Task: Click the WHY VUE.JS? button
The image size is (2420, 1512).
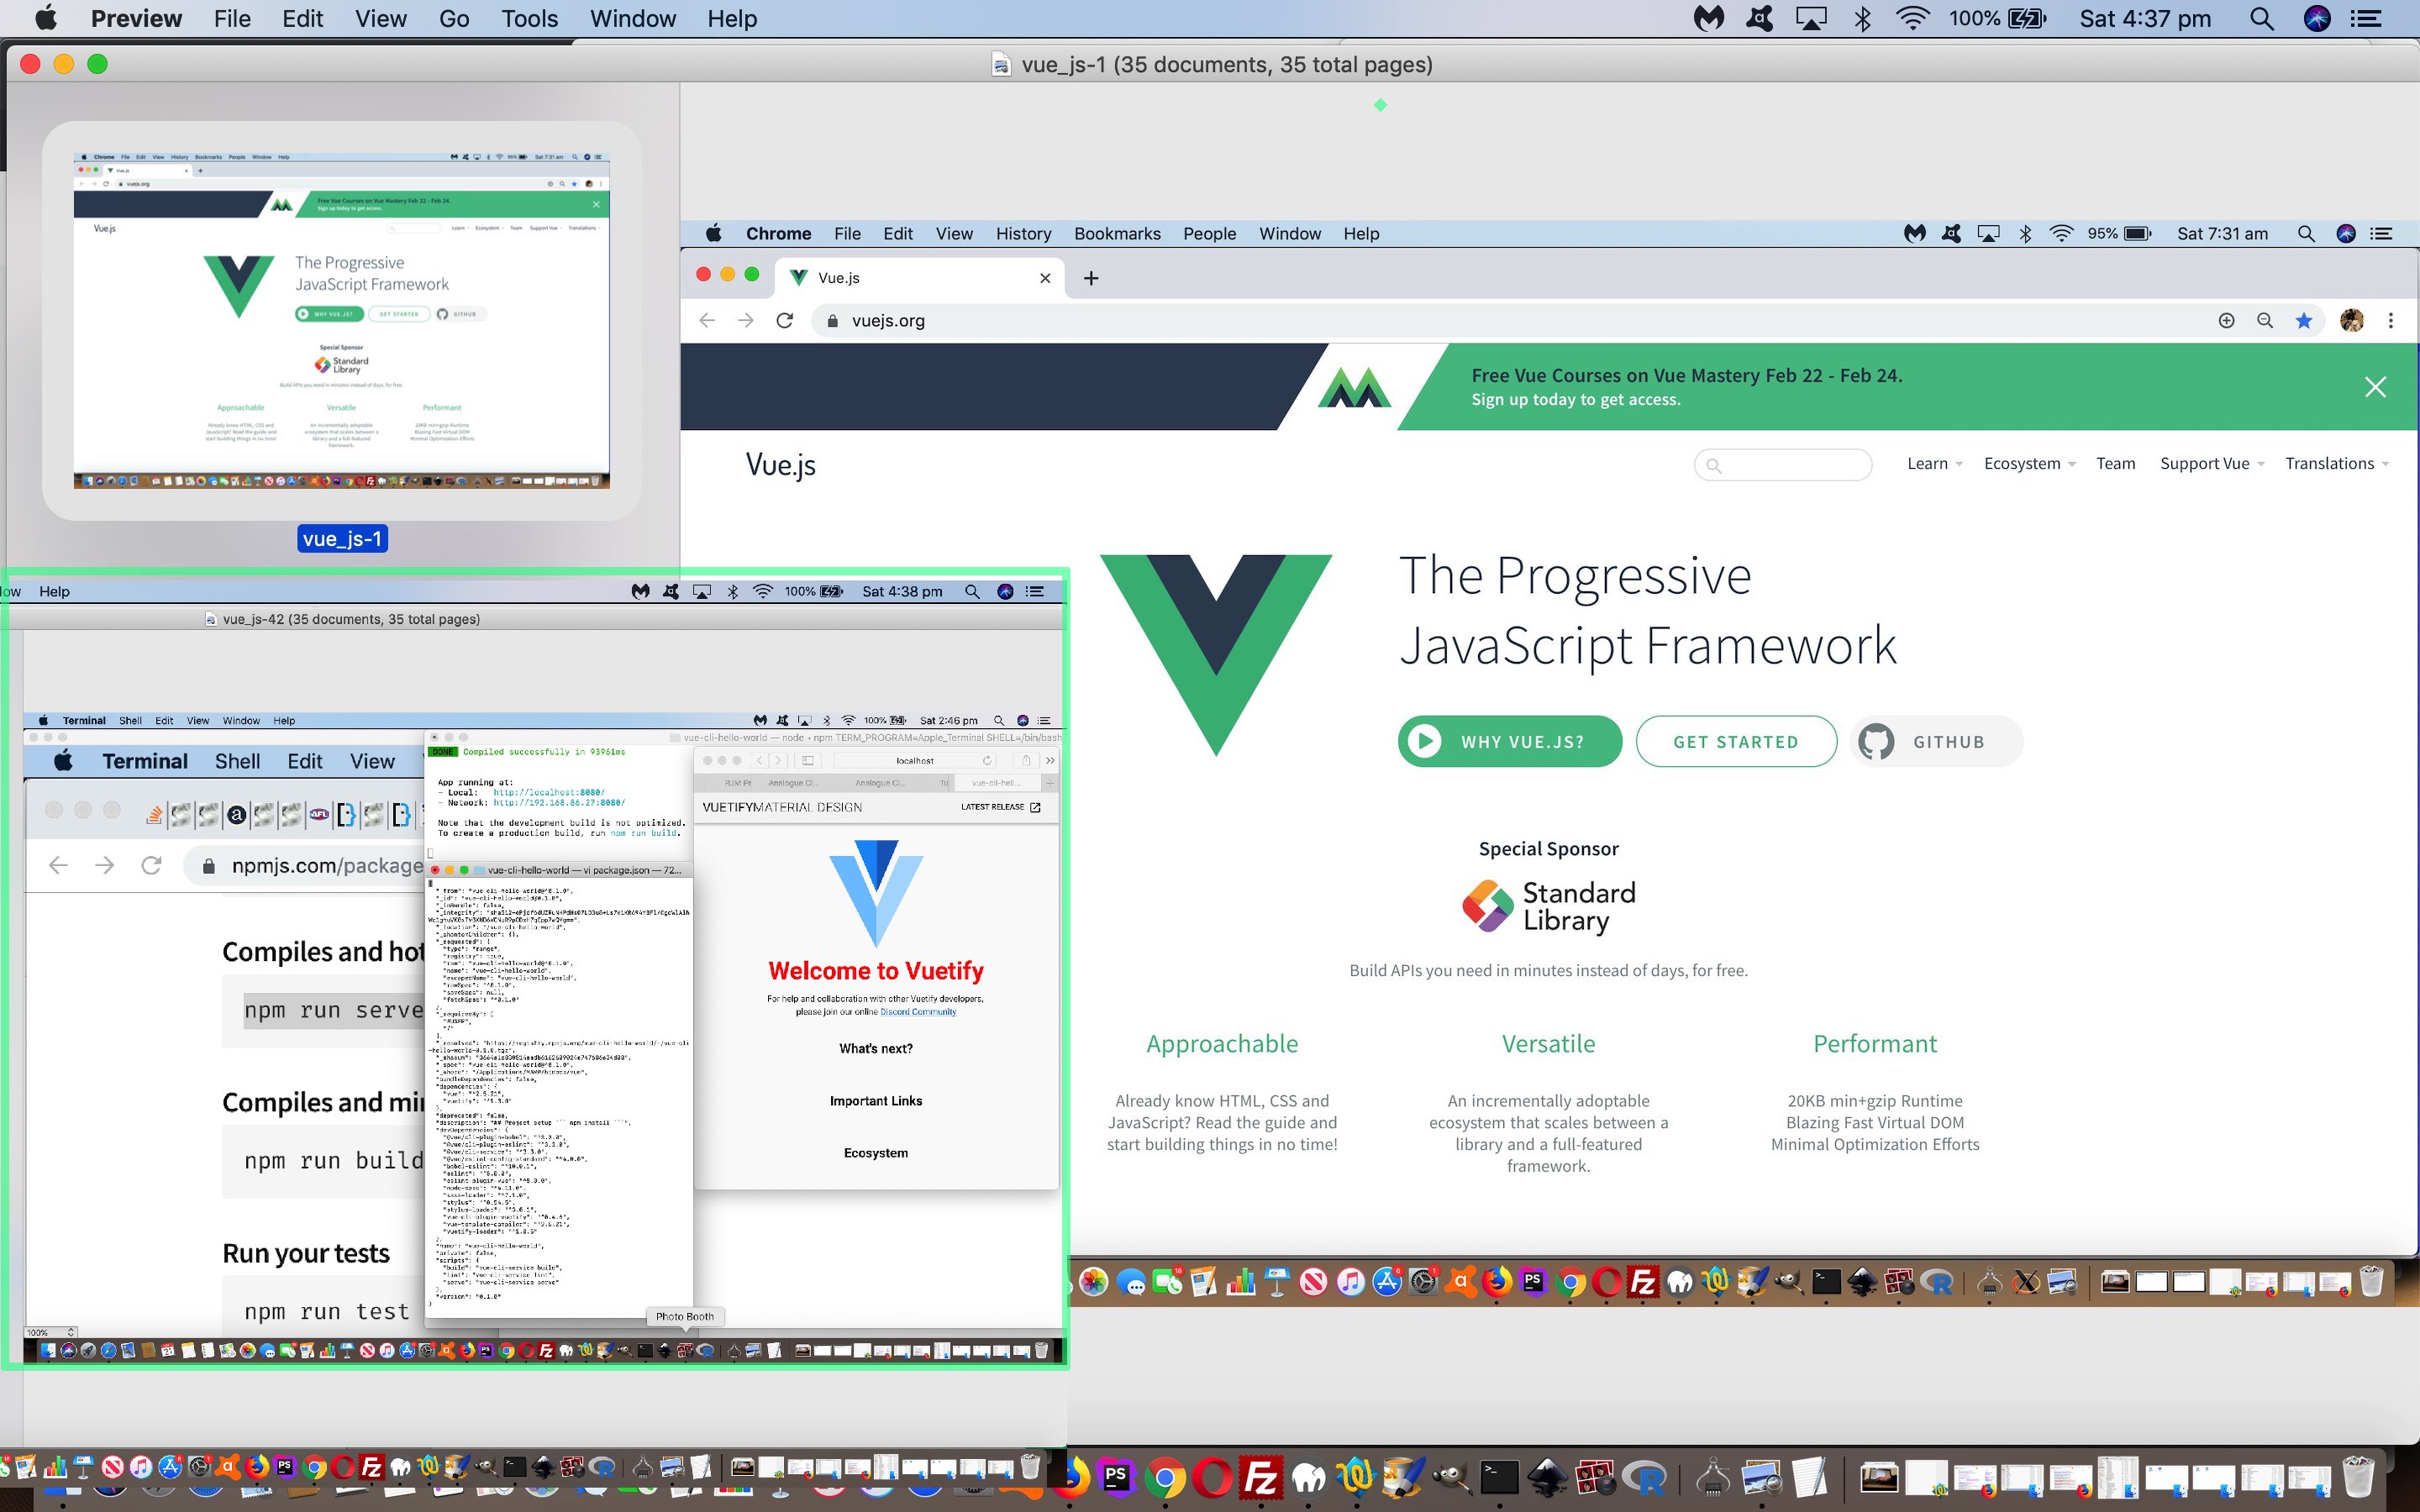Action: point(1509,742)
